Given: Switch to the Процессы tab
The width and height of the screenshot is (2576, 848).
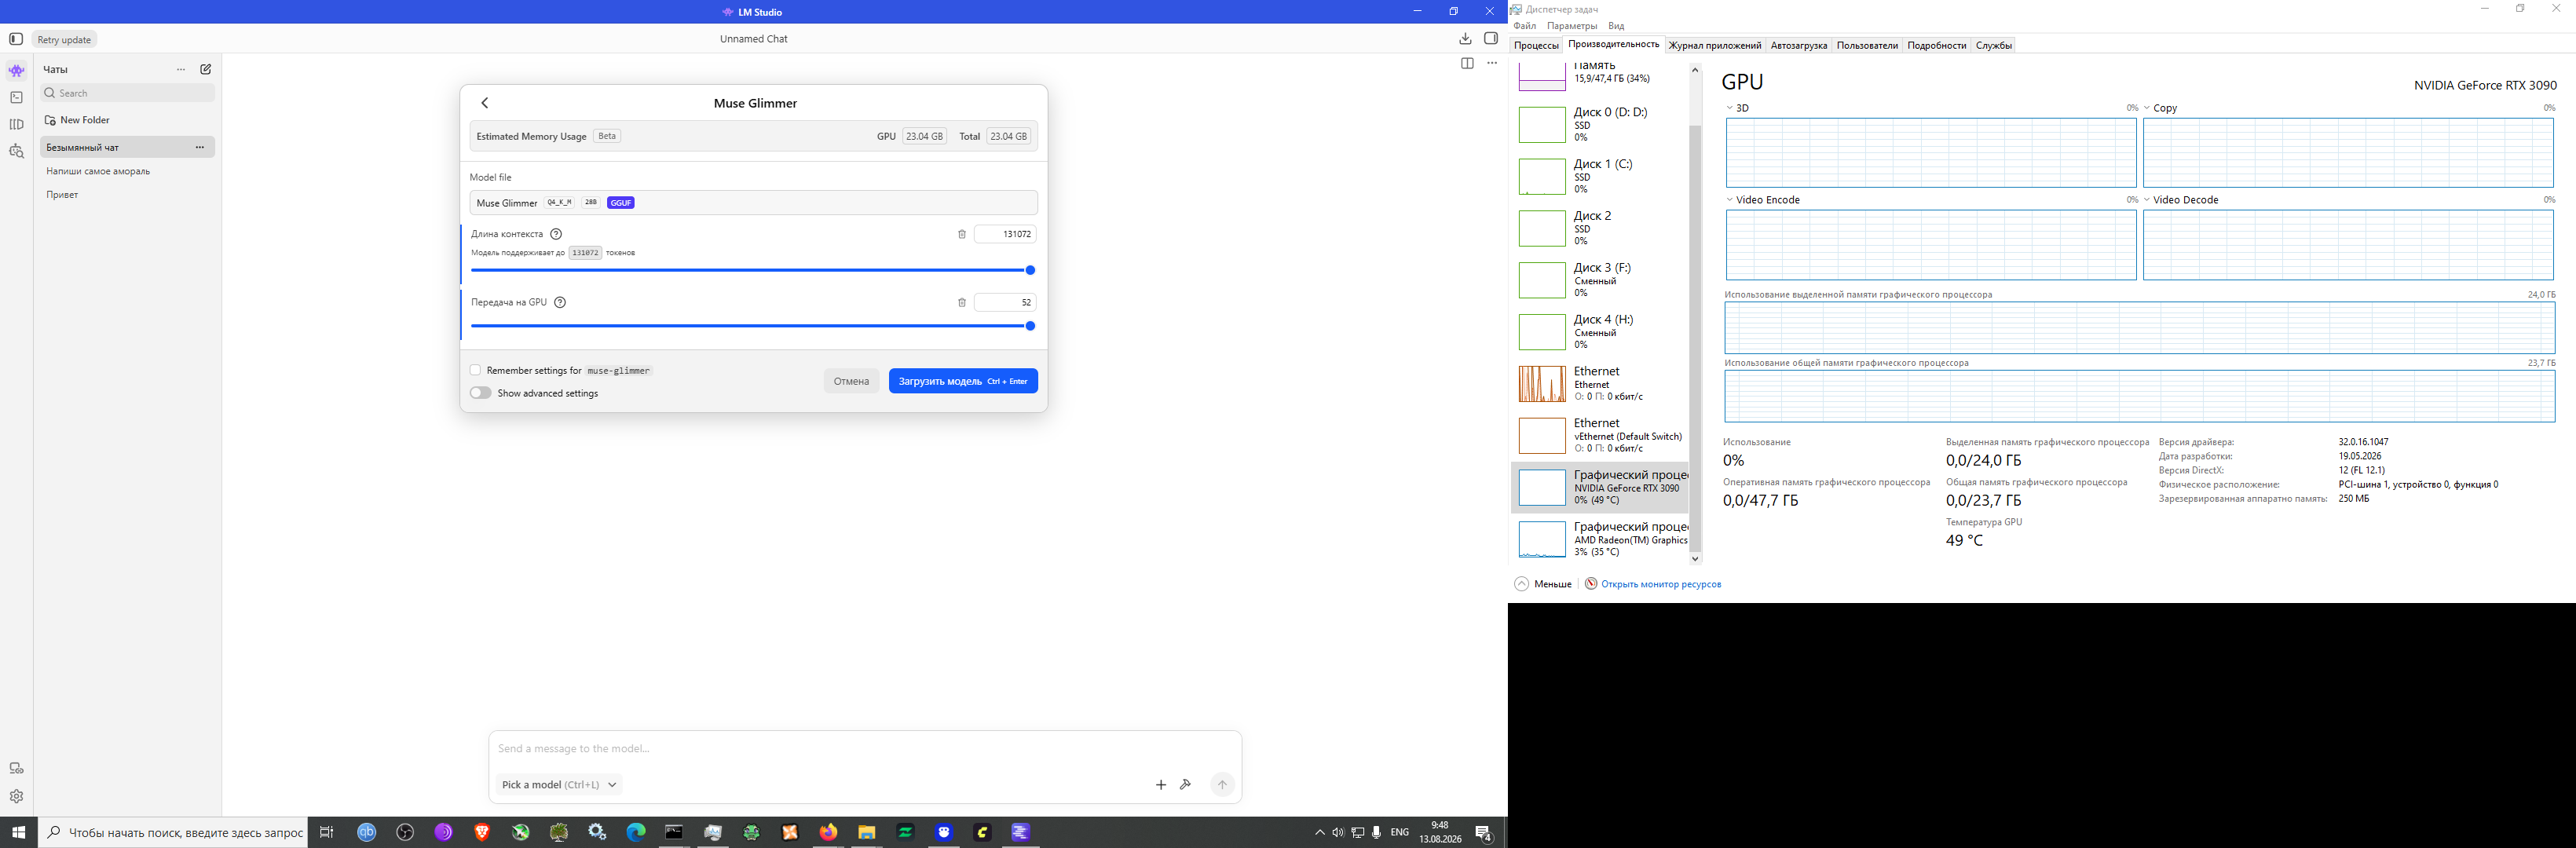Looking at the screenshot, I should [x=1536, y=45].
